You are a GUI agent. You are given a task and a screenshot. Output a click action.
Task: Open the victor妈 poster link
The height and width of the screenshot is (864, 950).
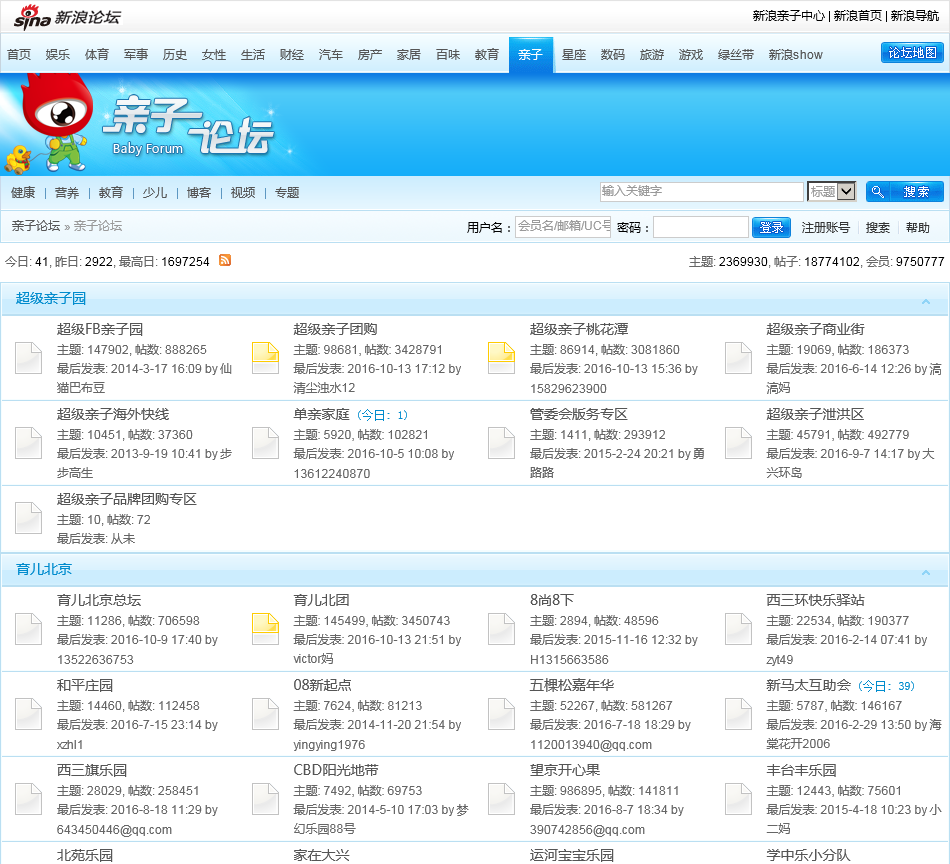click(x=313, y=659)
